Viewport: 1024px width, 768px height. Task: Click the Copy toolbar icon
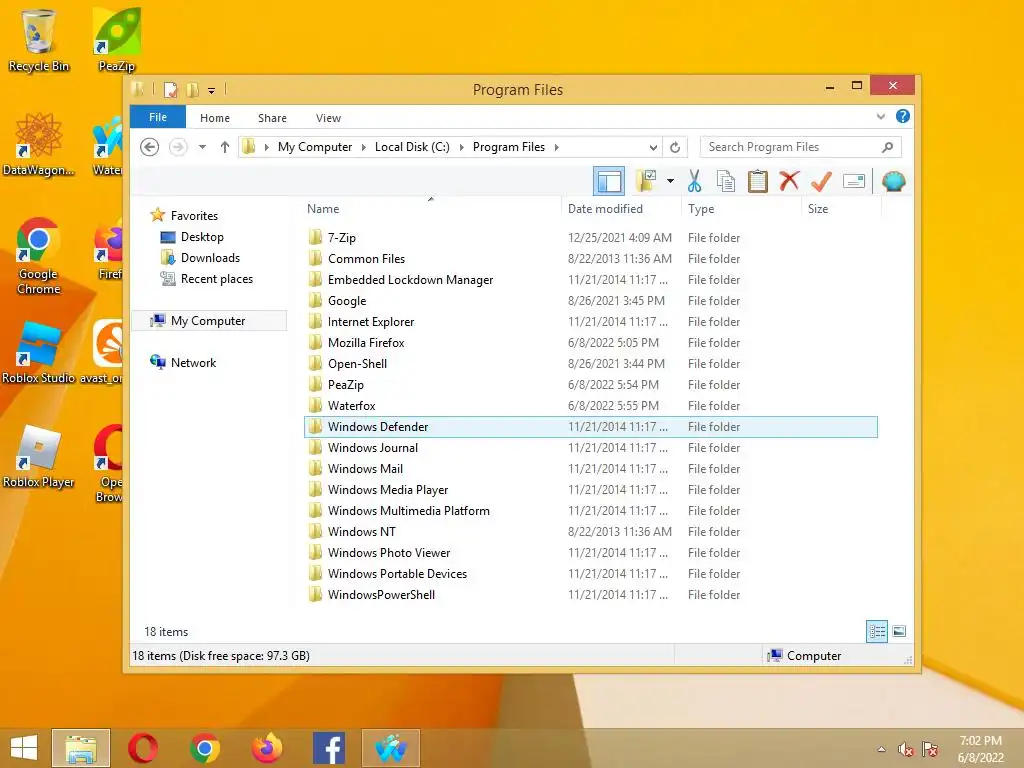click(x=726, y=181)
